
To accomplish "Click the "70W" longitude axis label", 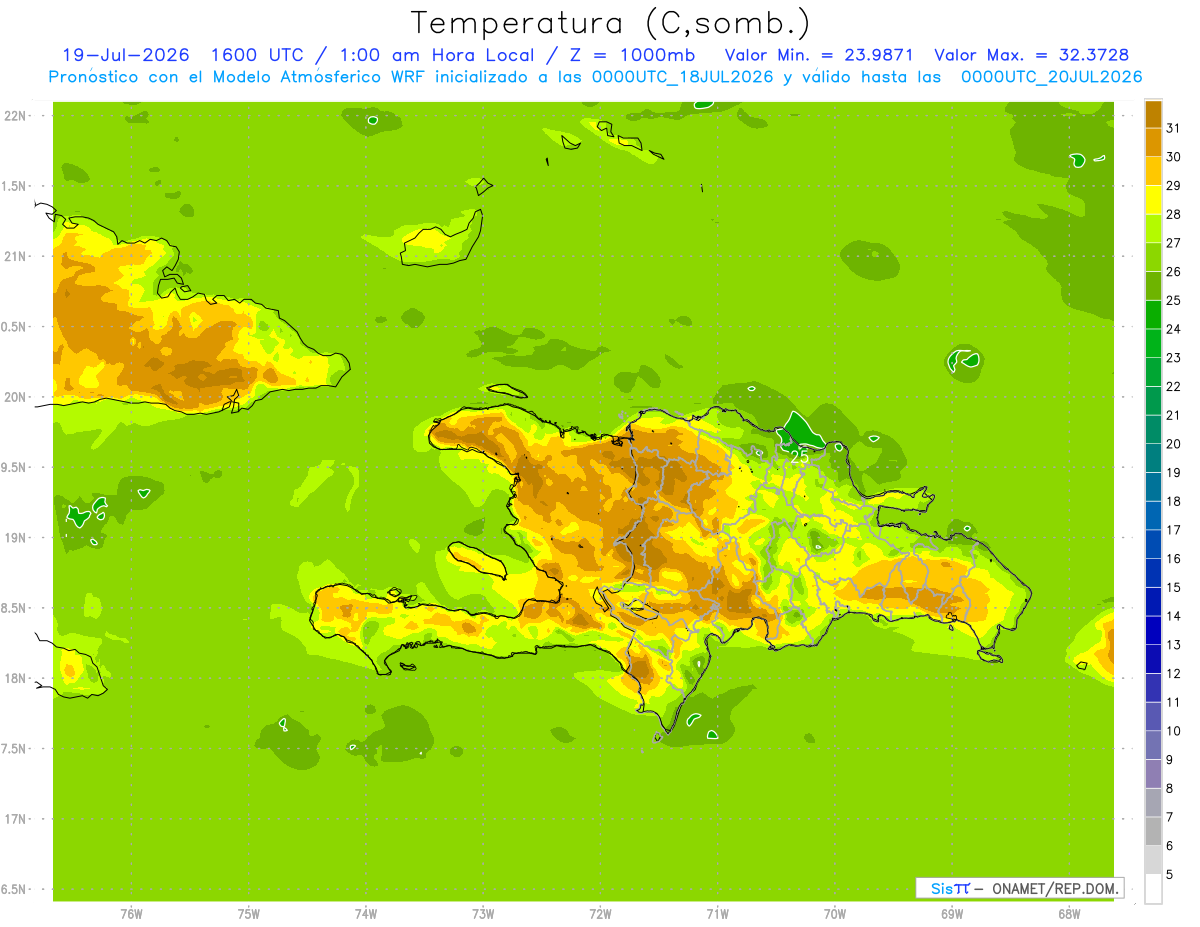I will [834, 914].
